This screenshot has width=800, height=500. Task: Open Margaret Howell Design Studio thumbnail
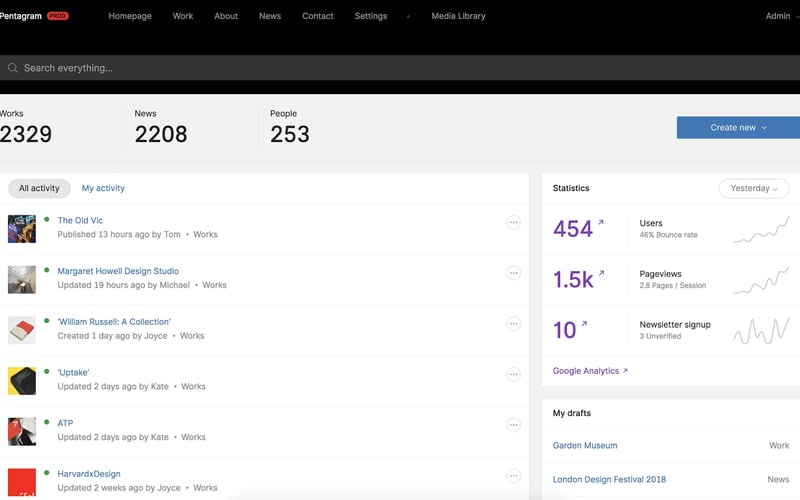tap(22, 279)
